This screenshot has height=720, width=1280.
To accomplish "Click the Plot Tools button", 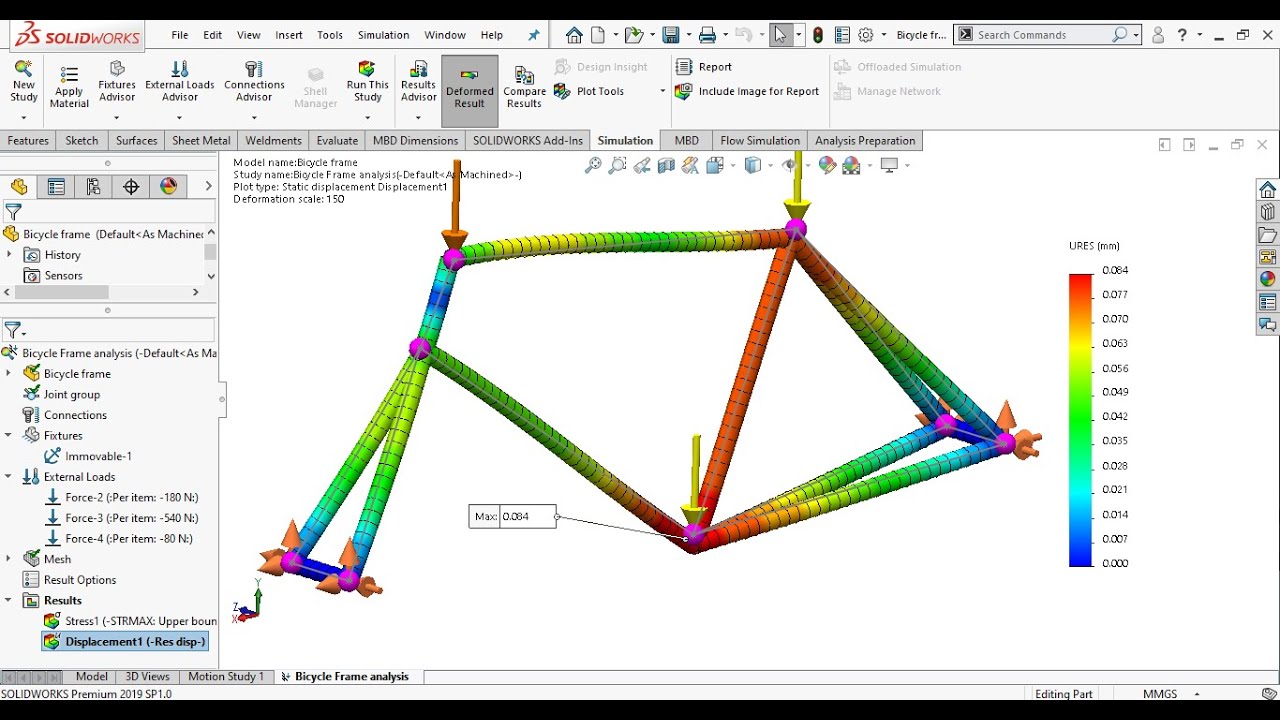I will 590,91.
